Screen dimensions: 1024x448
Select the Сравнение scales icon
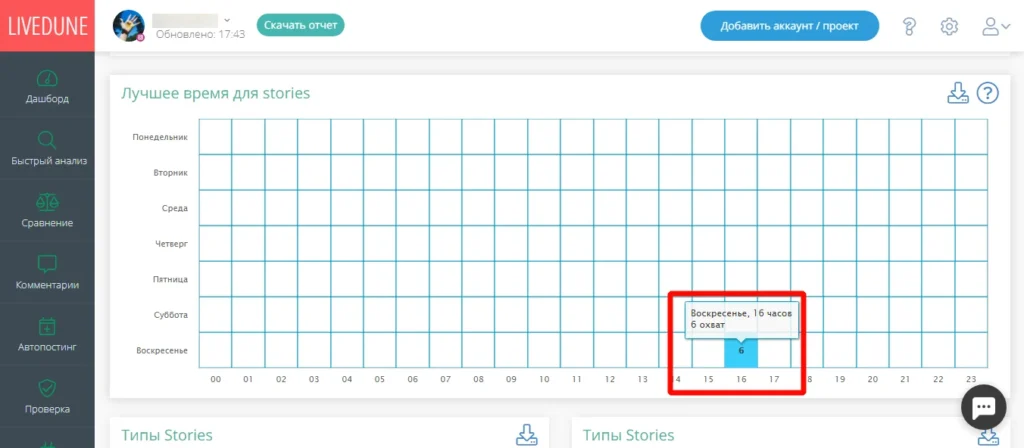47,201
